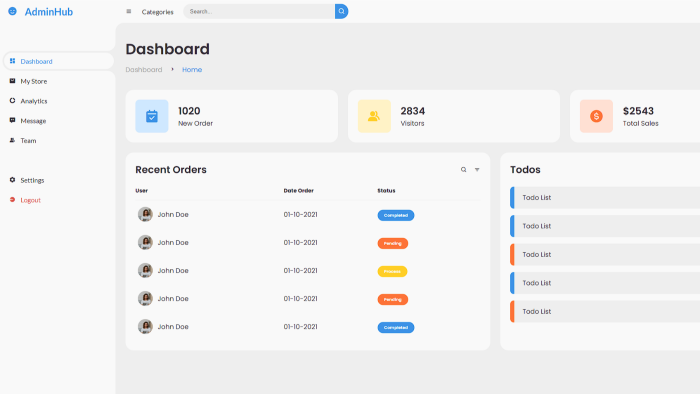This screenshot has width=700, height=394.
Task: Select the third orange Todo List item
Action: 605,255
